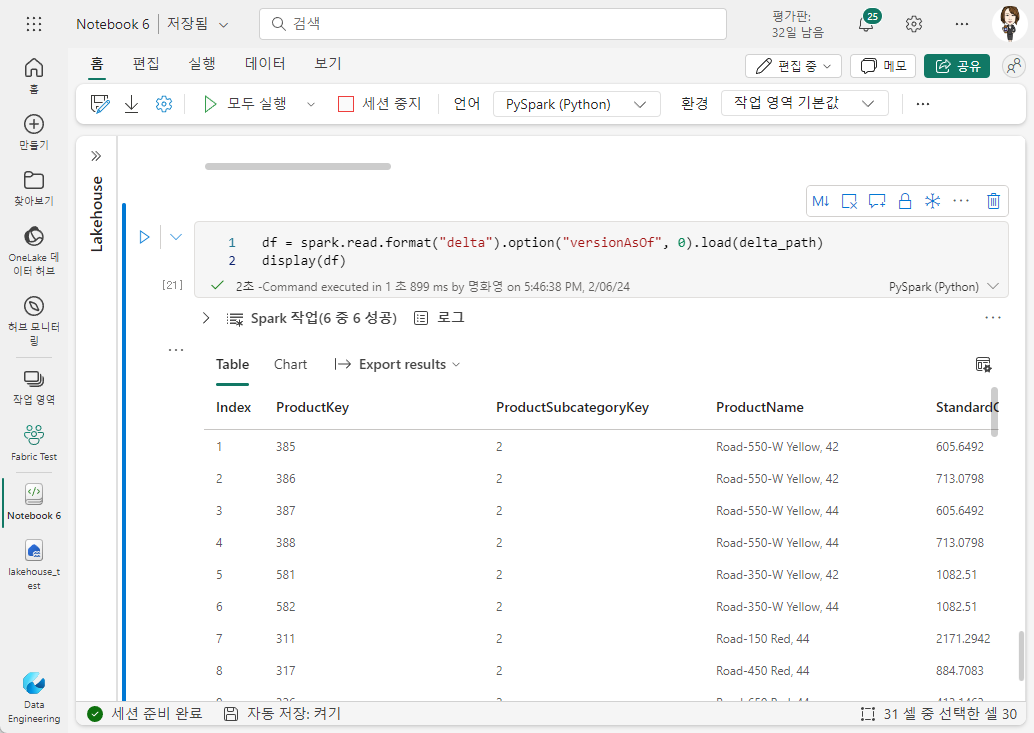Open dropdown next to 모두 실행
1034x733 pixels.
(x=311, y=104)
